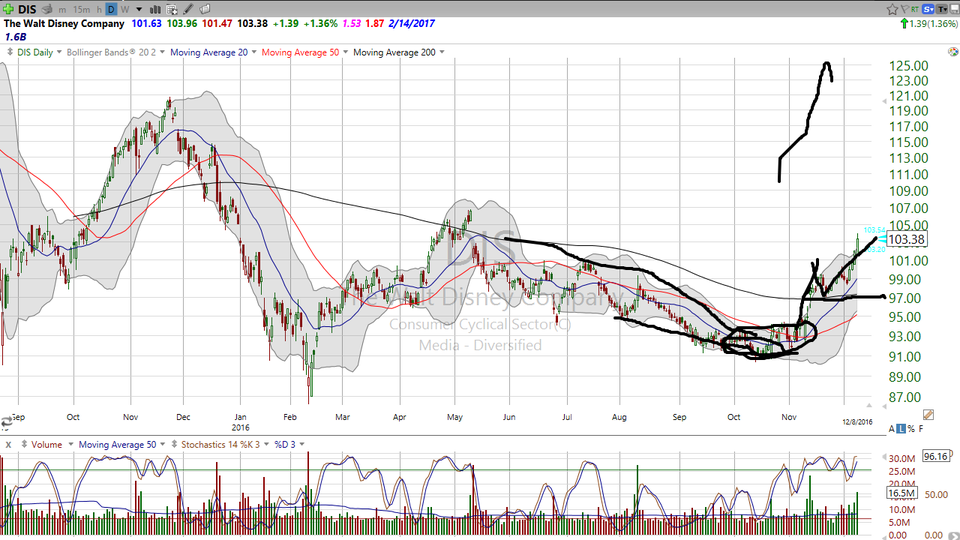
Task: Open the blue S dropdown
Action: tap(929, 9)
